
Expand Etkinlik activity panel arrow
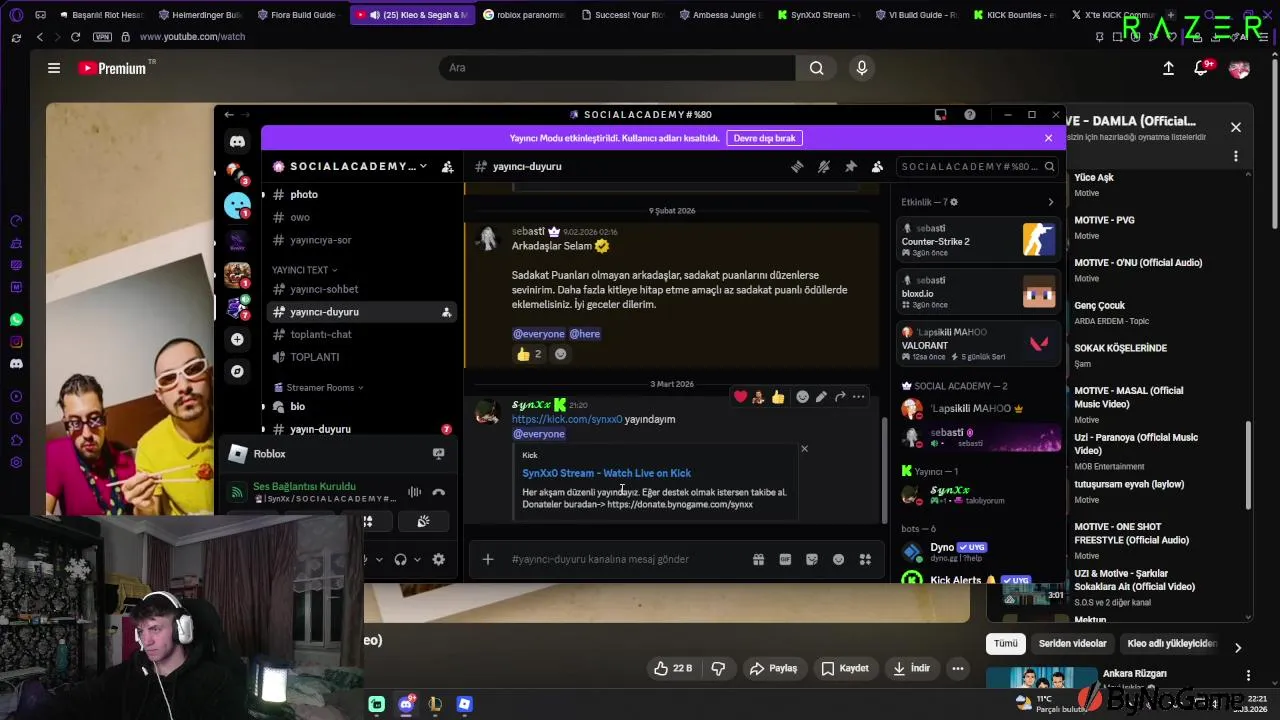click(1050, 202)
